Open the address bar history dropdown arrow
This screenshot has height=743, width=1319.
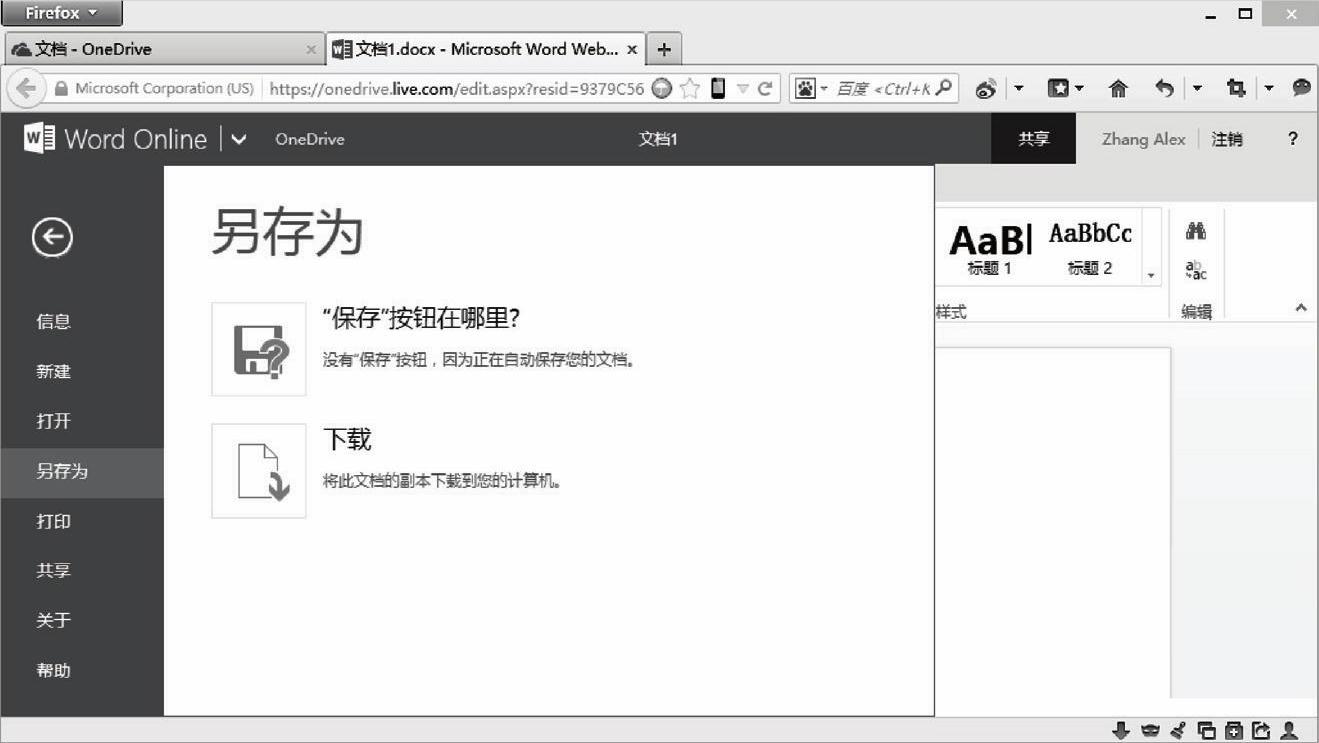[x=743, y=88]
